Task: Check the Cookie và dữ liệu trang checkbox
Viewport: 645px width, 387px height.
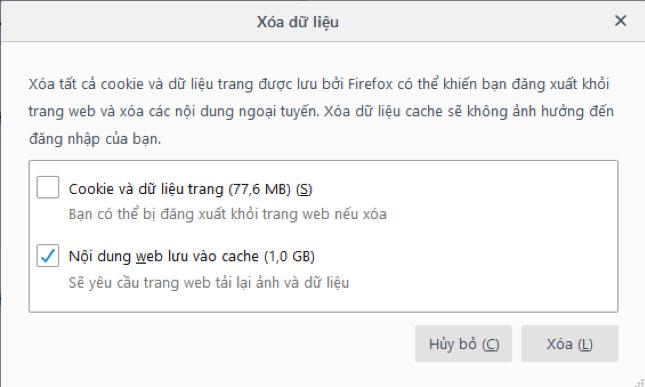Action: 48,188
